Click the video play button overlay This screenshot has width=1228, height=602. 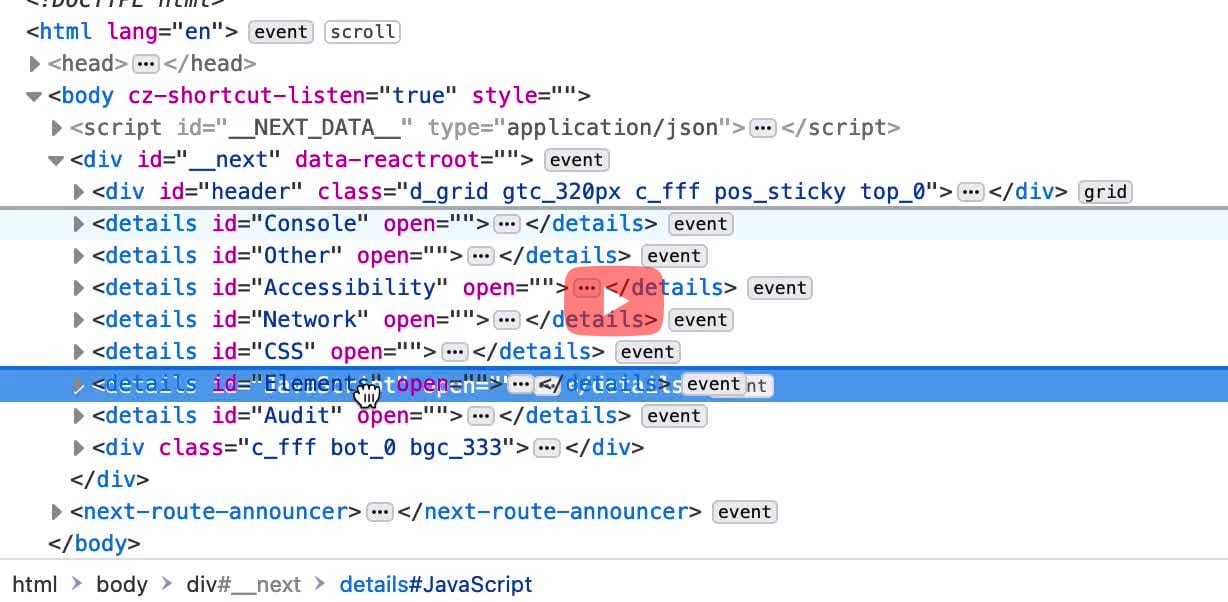[614, 301]
